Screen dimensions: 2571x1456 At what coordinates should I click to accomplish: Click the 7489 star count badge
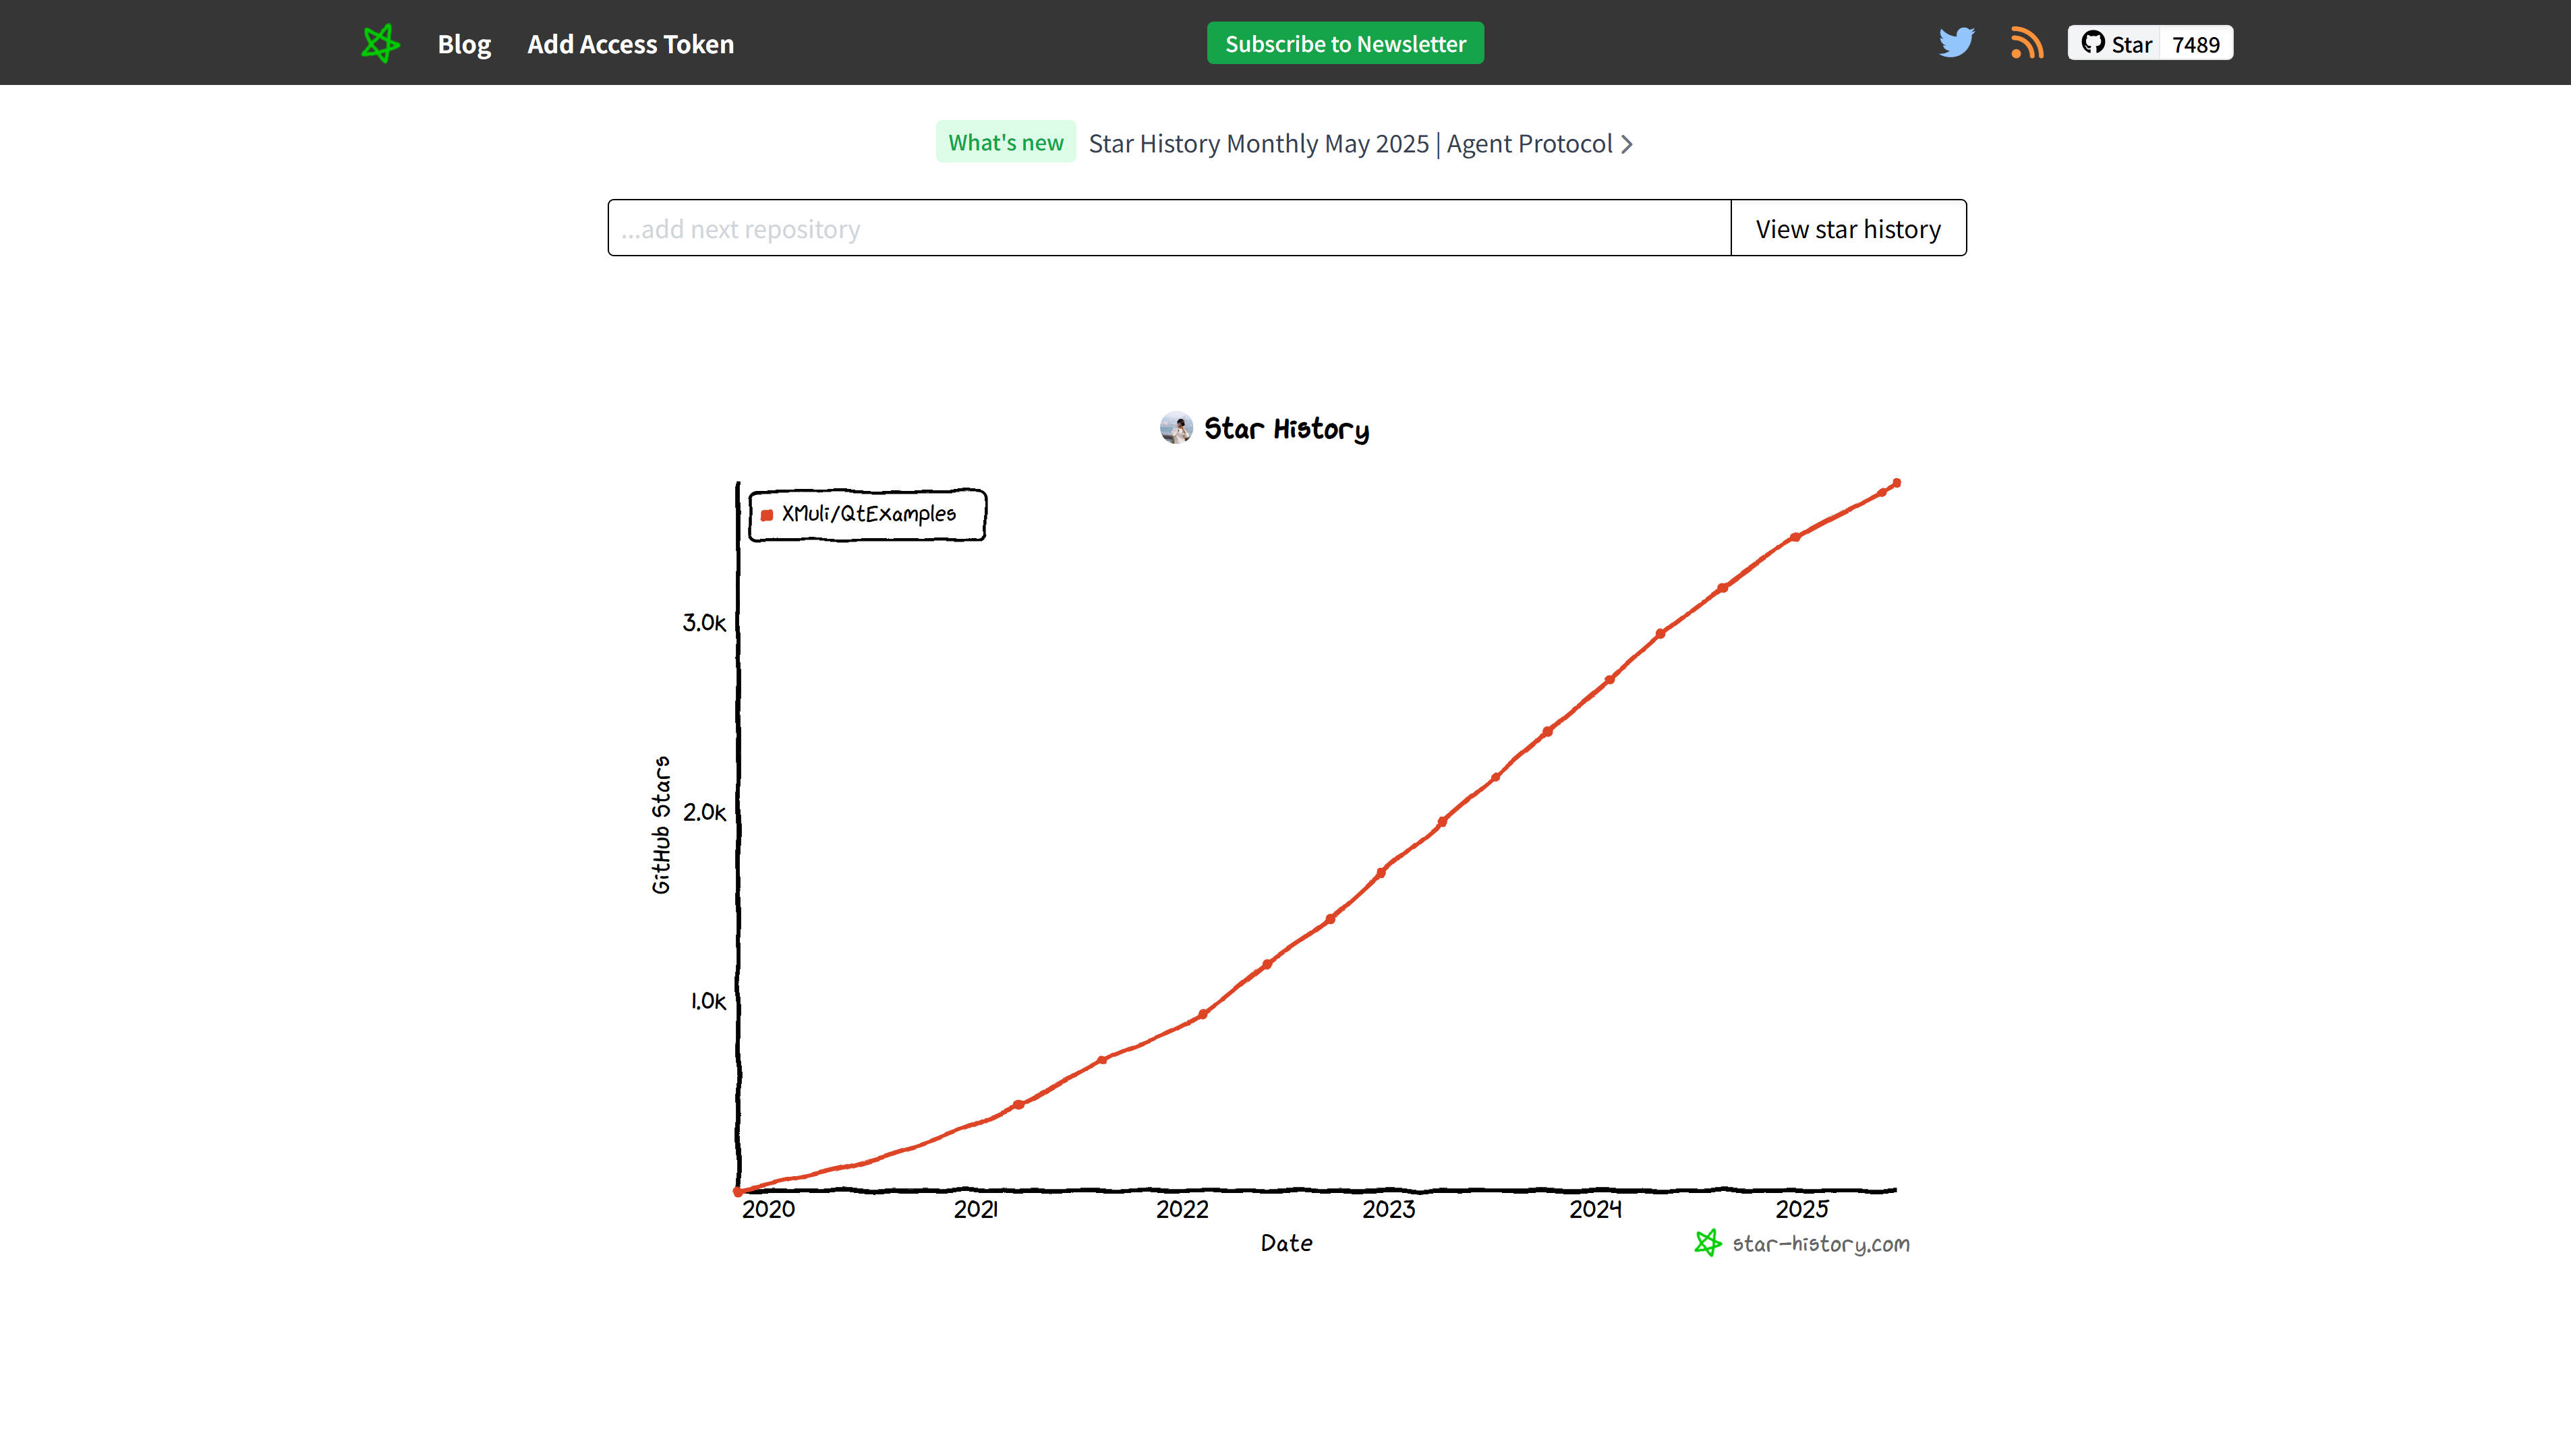point(2196,43)
